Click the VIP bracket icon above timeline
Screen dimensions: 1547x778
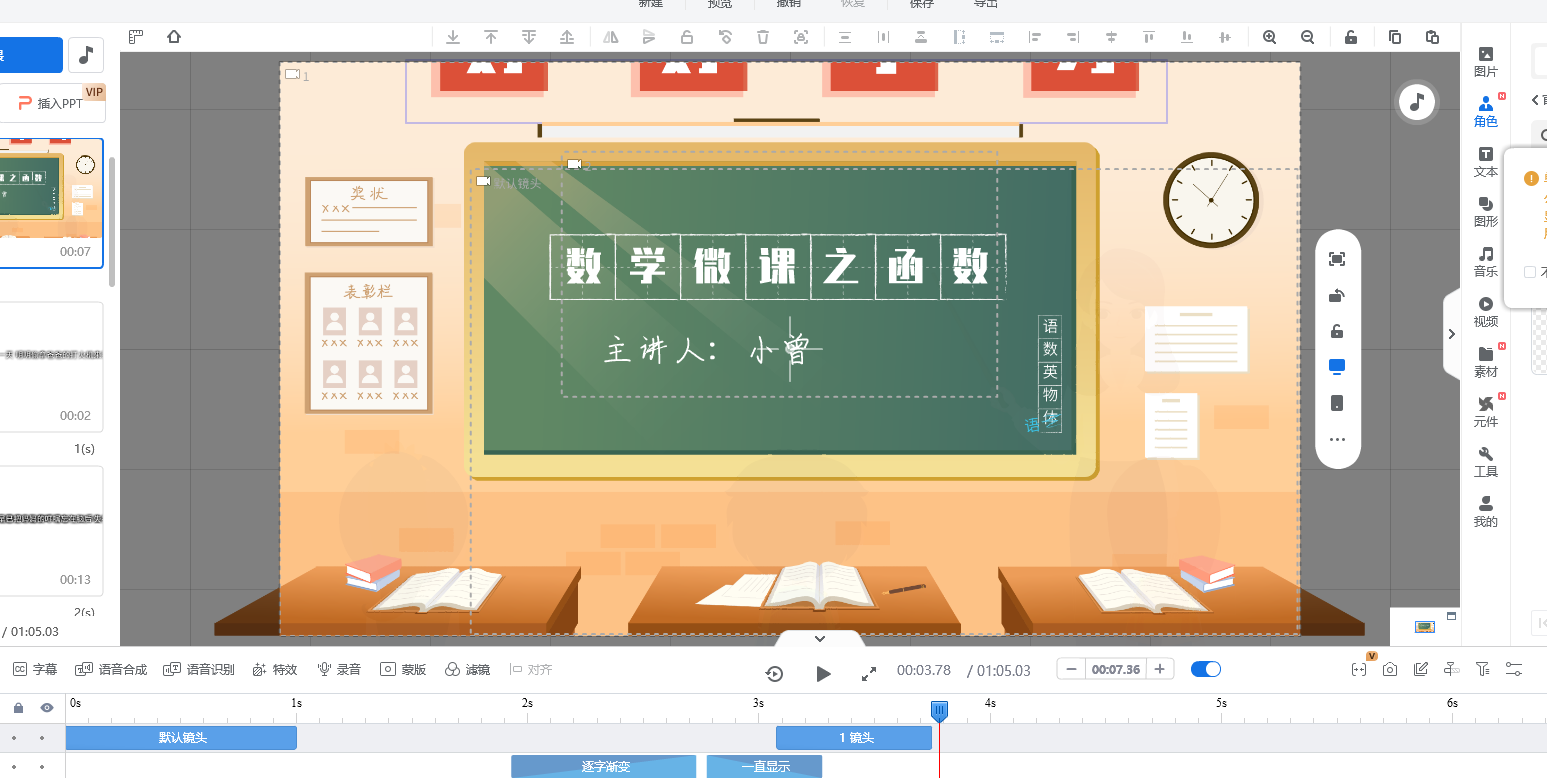coord(1359,669)
